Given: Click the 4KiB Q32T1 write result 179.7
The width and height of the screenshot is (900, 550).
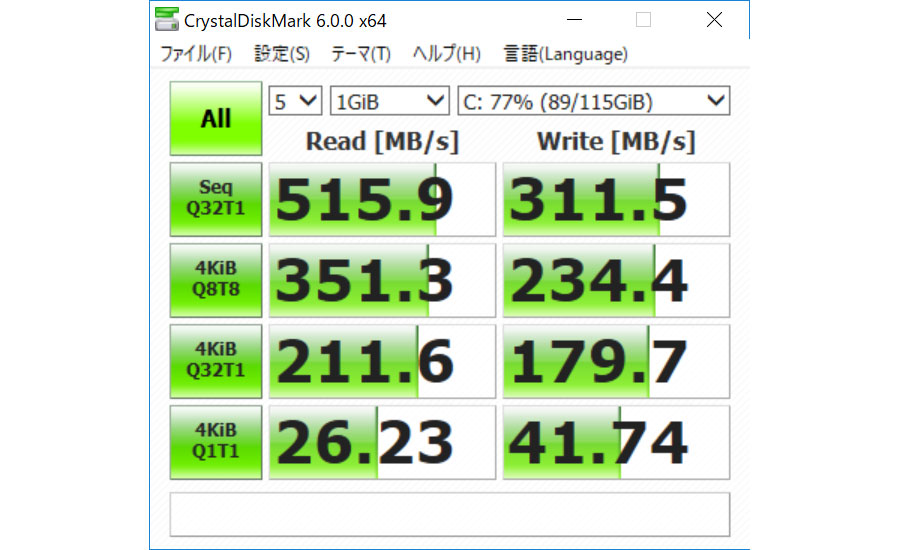Looking at the screenshot, I should [x=616, y=361].
